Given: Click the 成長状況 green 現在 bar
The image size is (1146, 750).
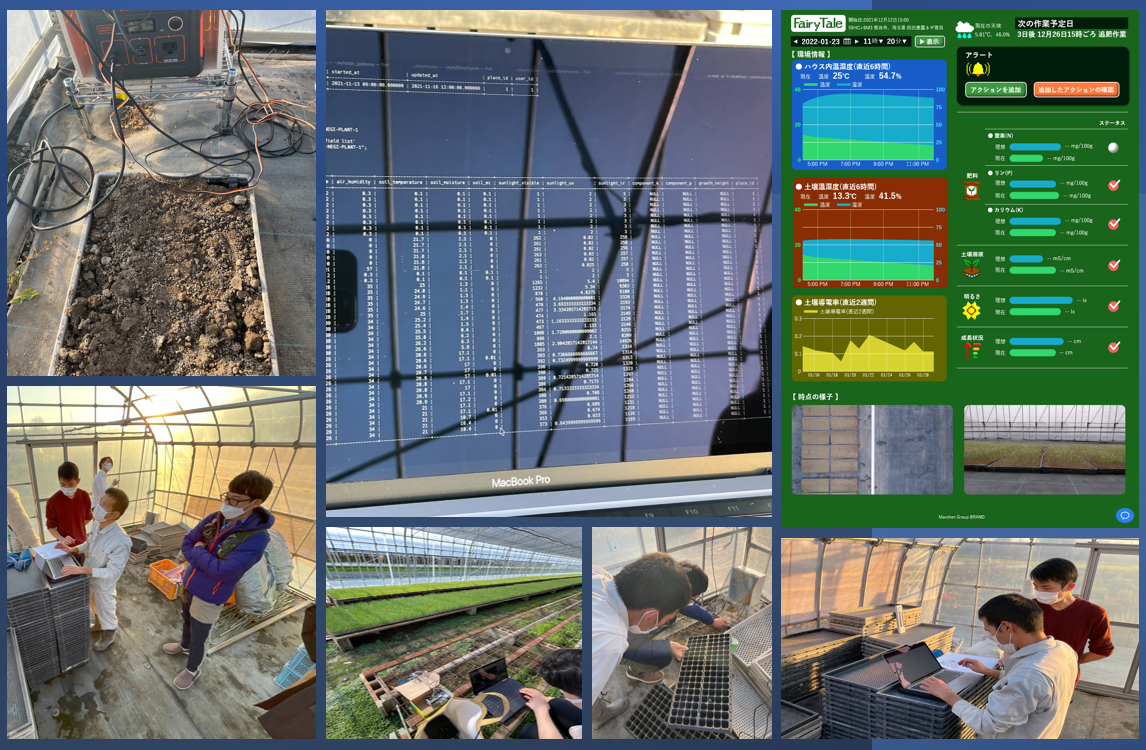Looking at the screenshot, I should pyautogui.click(x=1033, y=353).
